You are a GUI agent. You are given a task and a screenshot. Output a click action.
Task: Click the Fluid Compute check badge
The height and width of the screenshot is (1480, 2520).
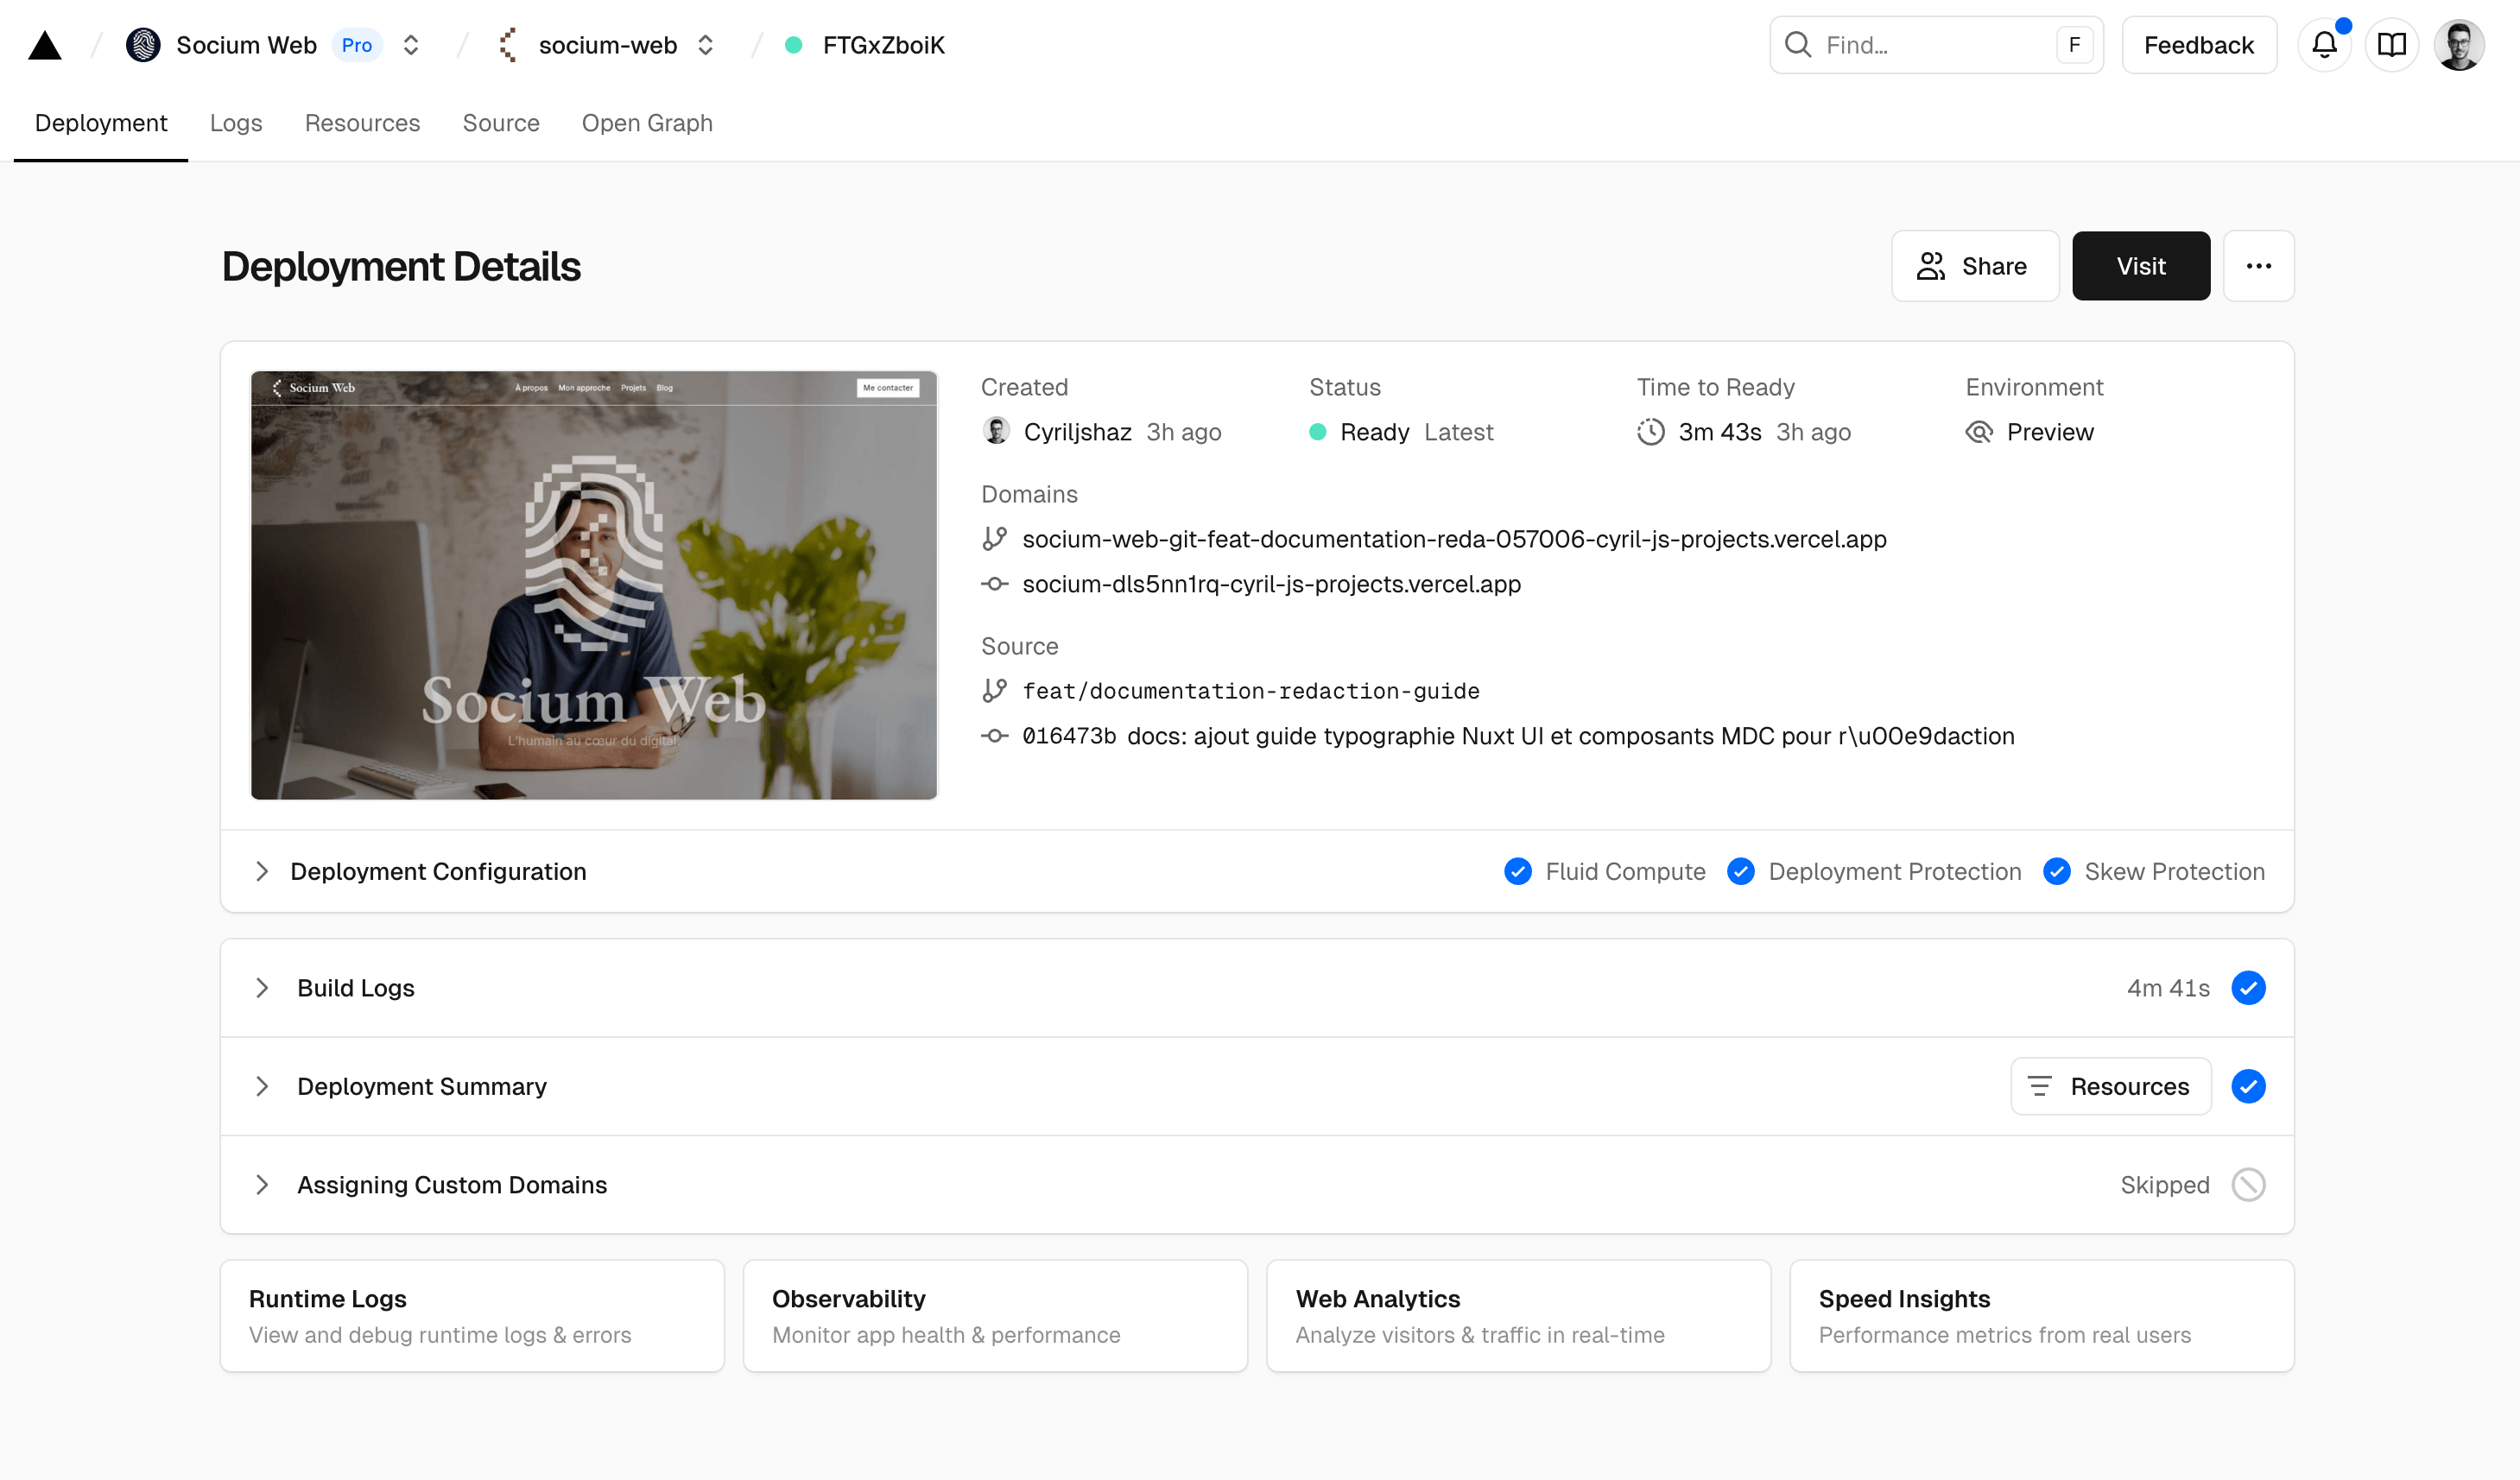click(x=1518, y=871)
